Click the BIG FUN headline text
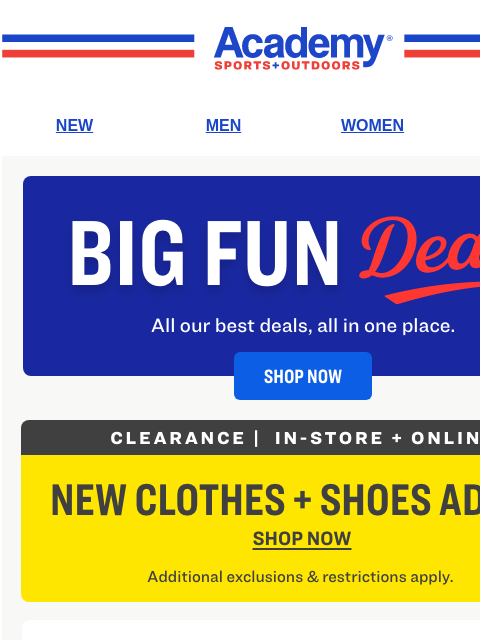The image size is (480, 640). pyautogui.click(x=204, y=253)
